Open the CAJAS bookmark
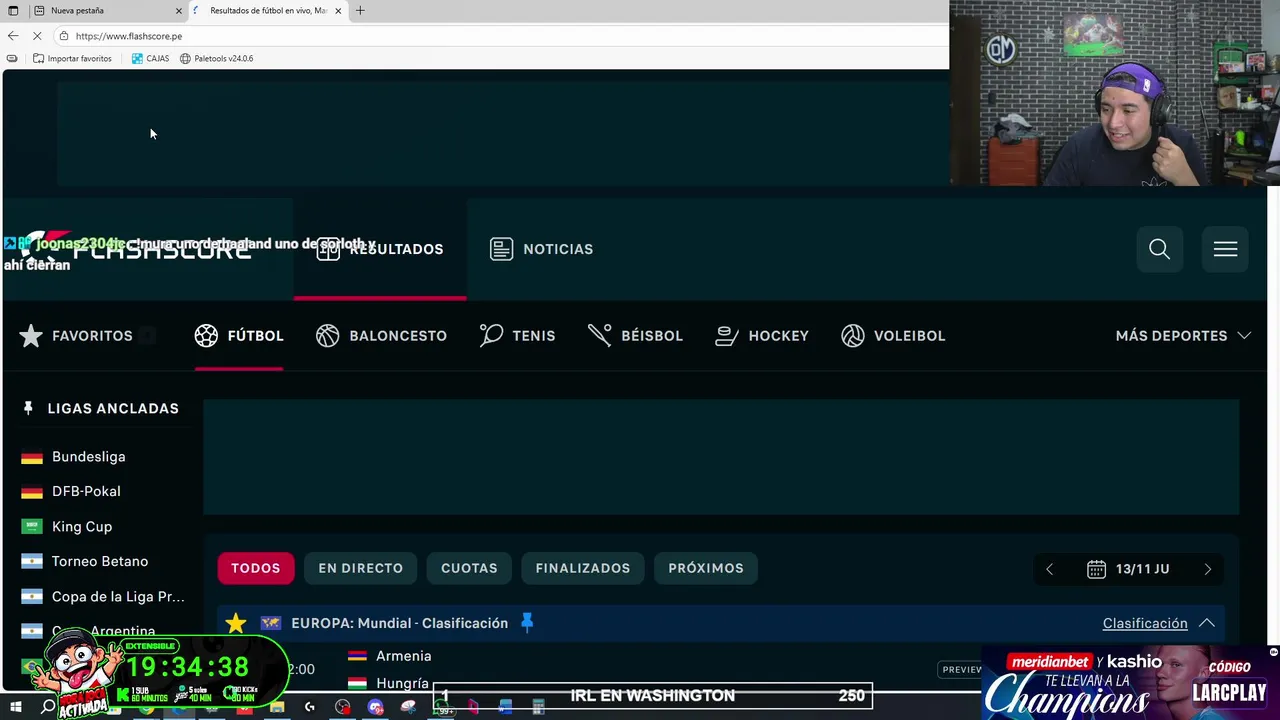1280x720 pixels. tap(150, 58)
